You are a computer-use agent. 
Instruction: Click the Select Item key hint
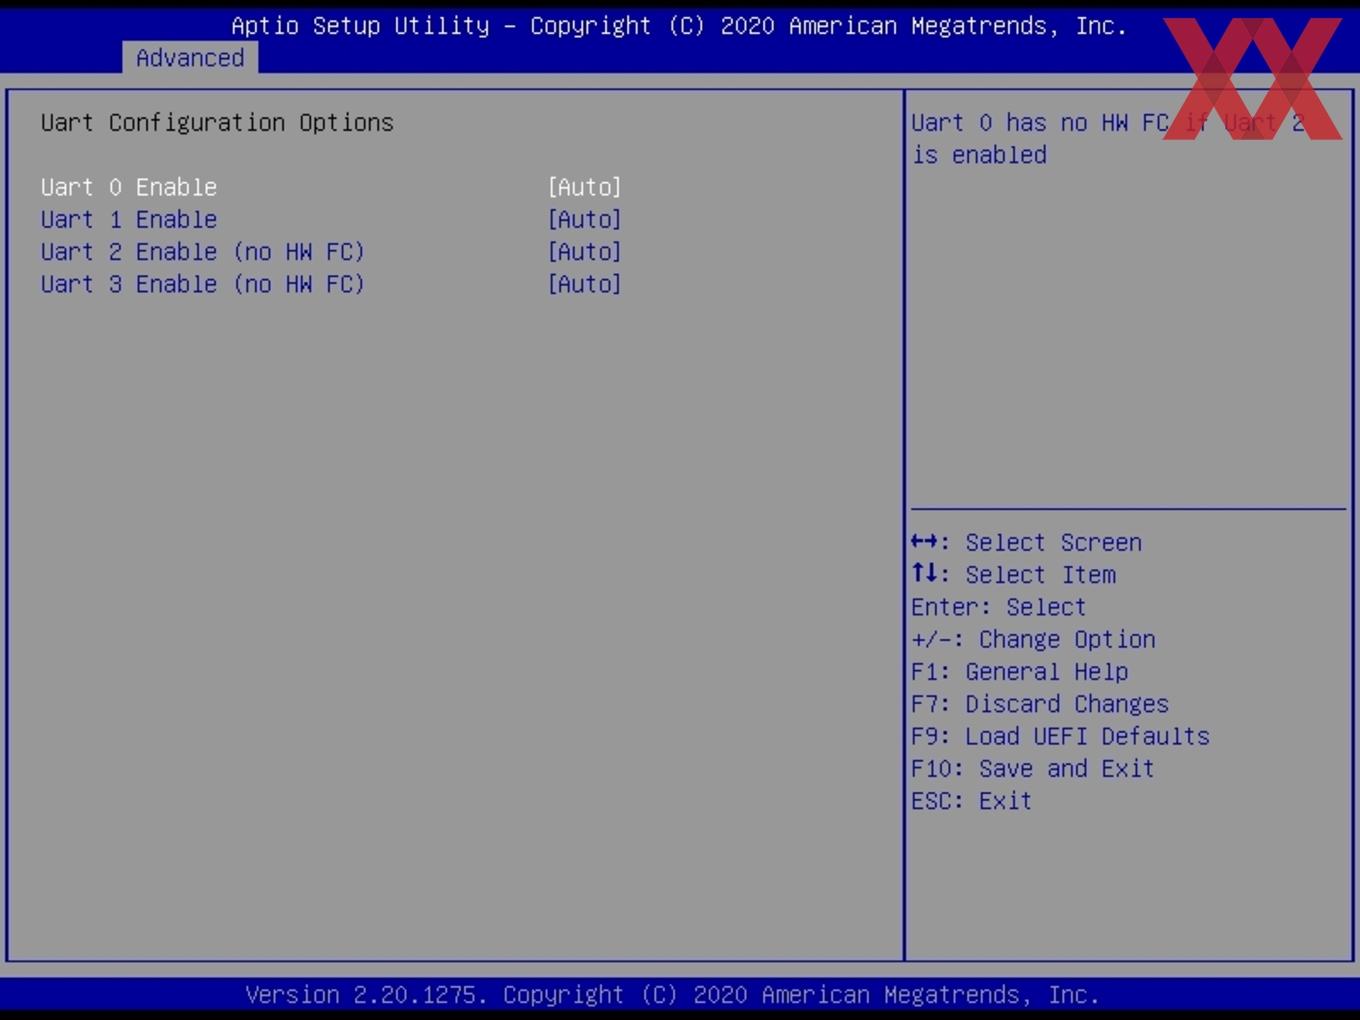click(x=1013, y=575)
